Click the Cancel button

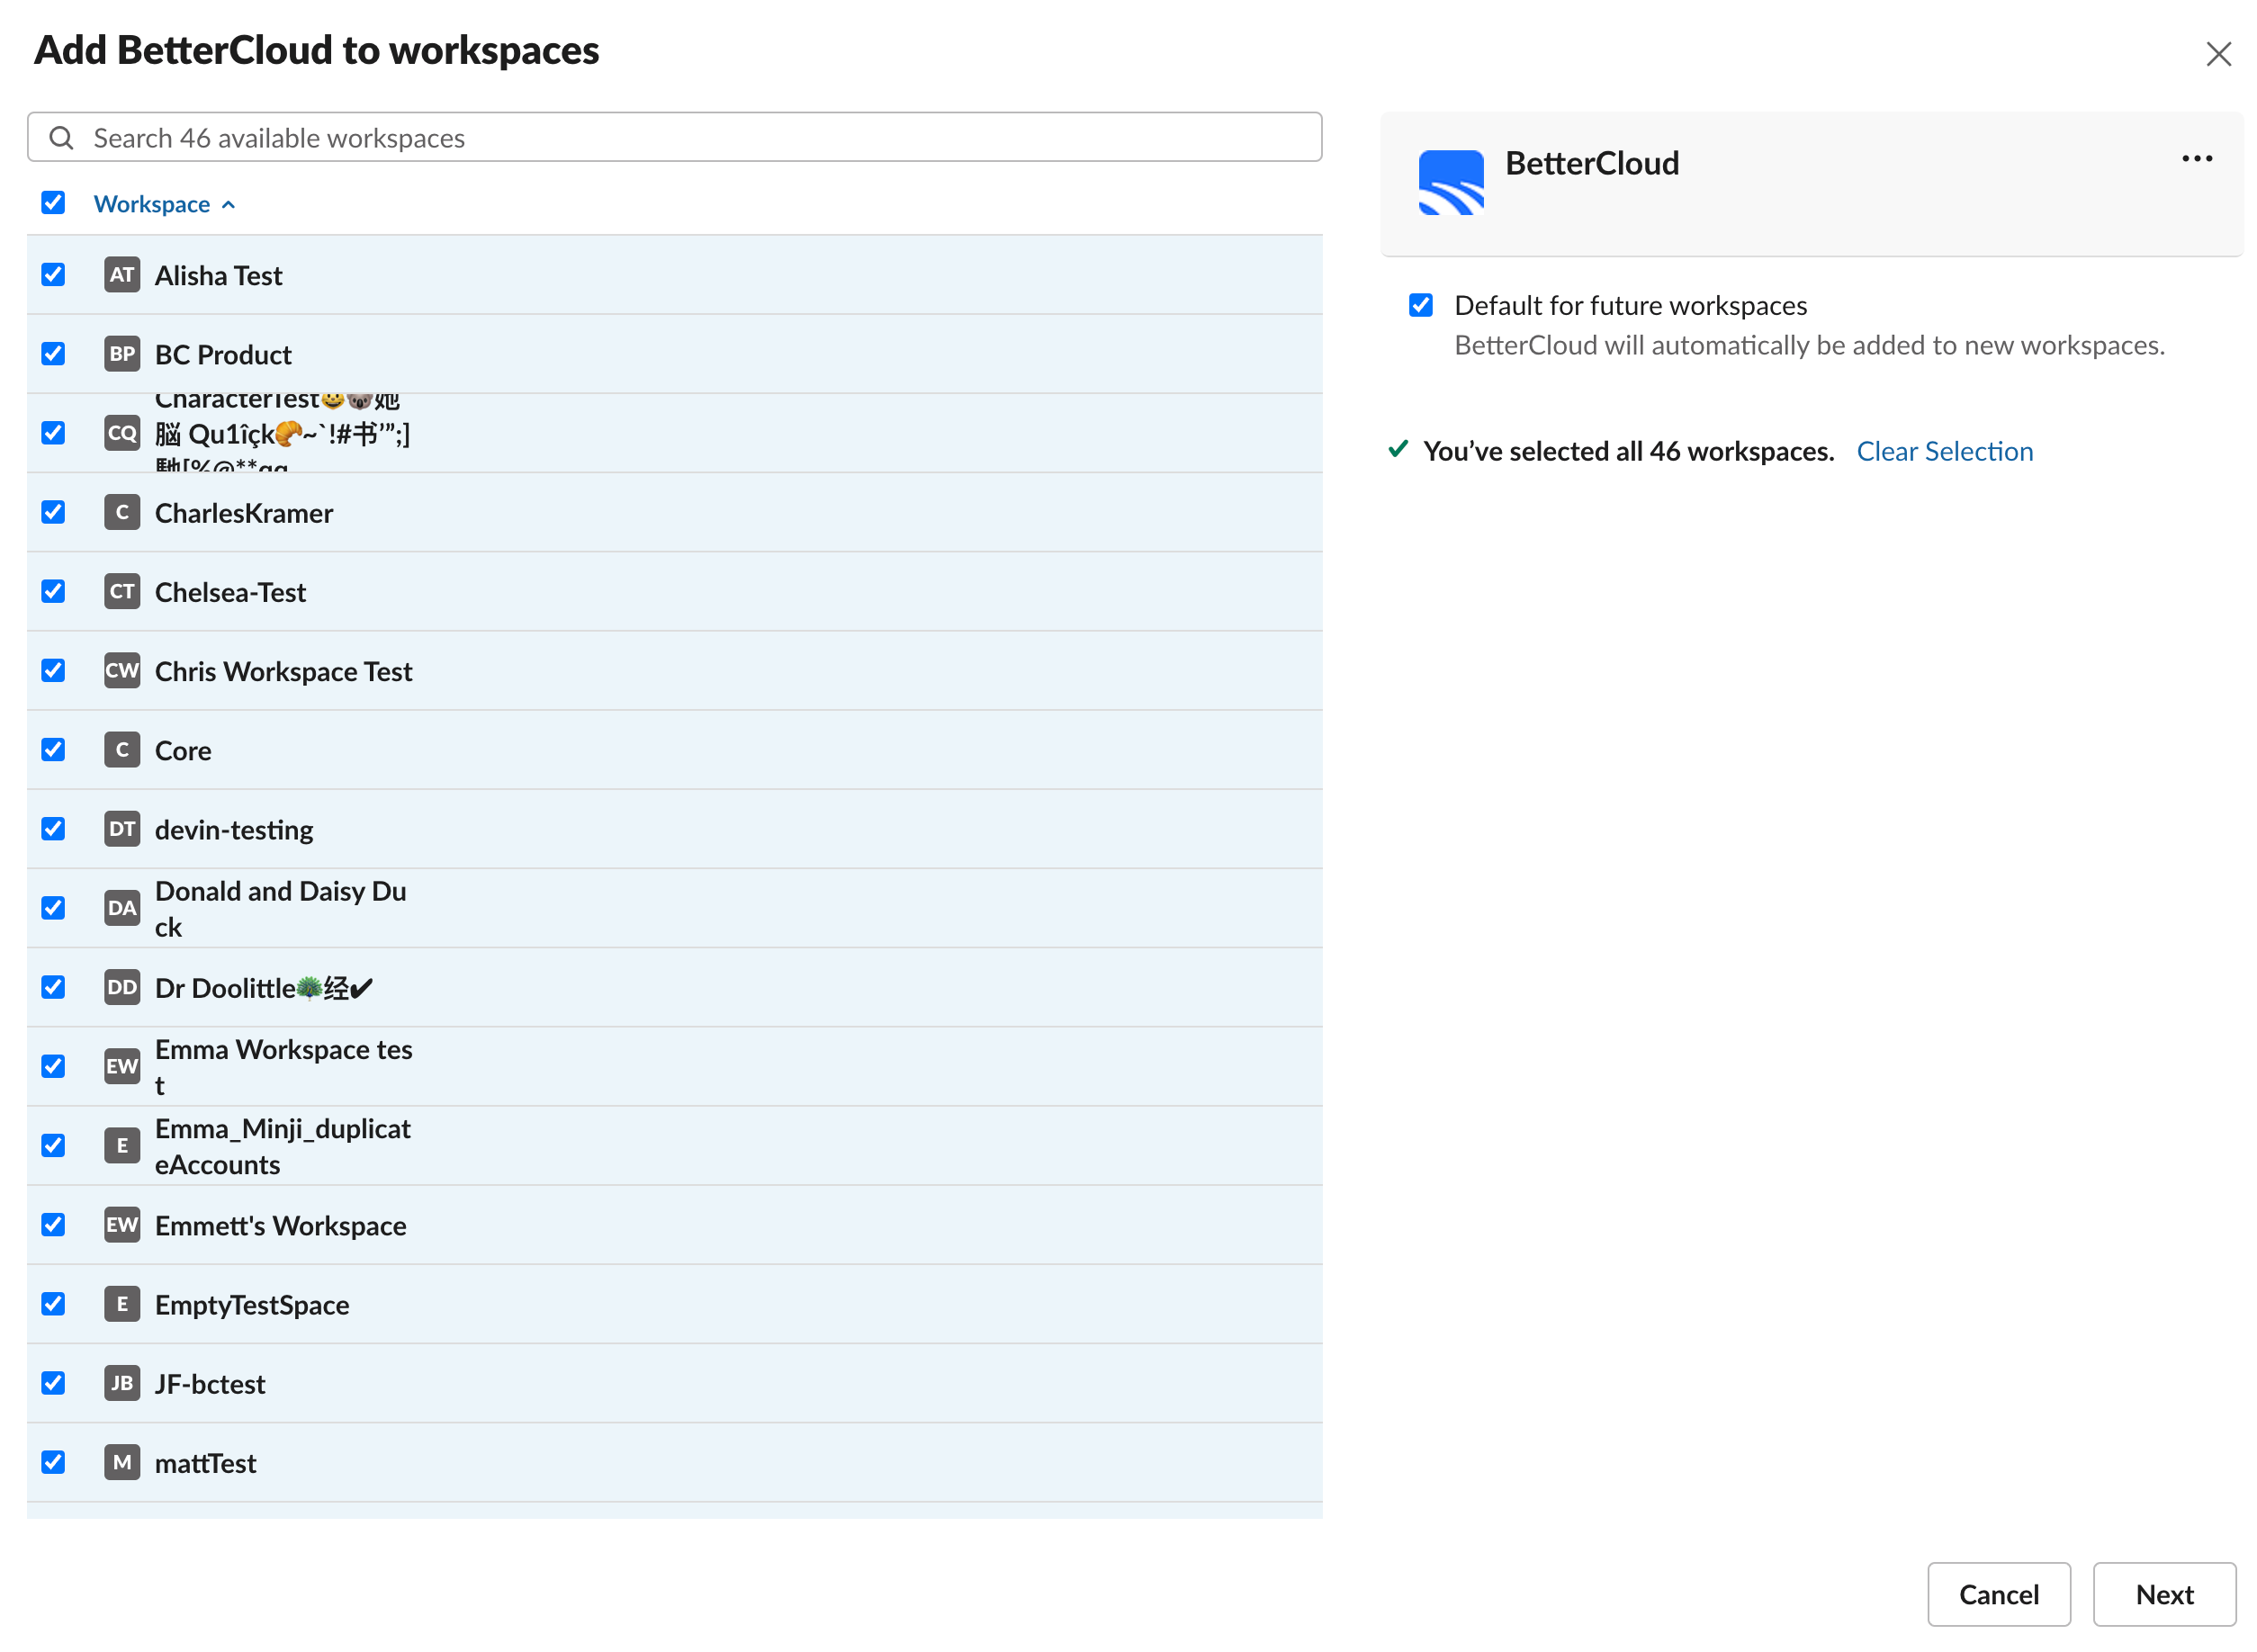click(x=1998, y=1594)
